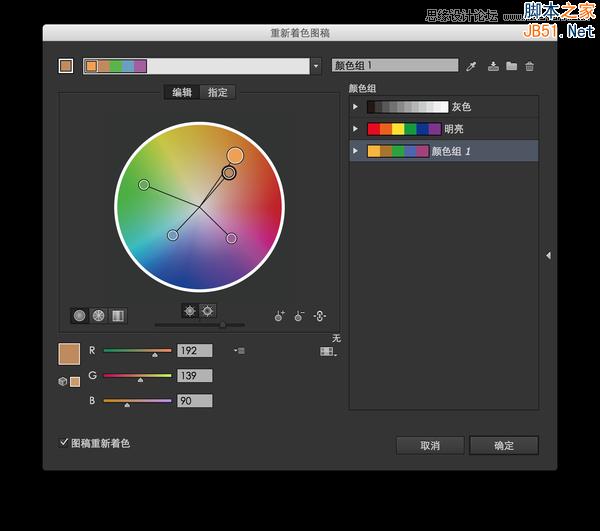
Task: Display color bars view
Action: [x=117, y=316]
